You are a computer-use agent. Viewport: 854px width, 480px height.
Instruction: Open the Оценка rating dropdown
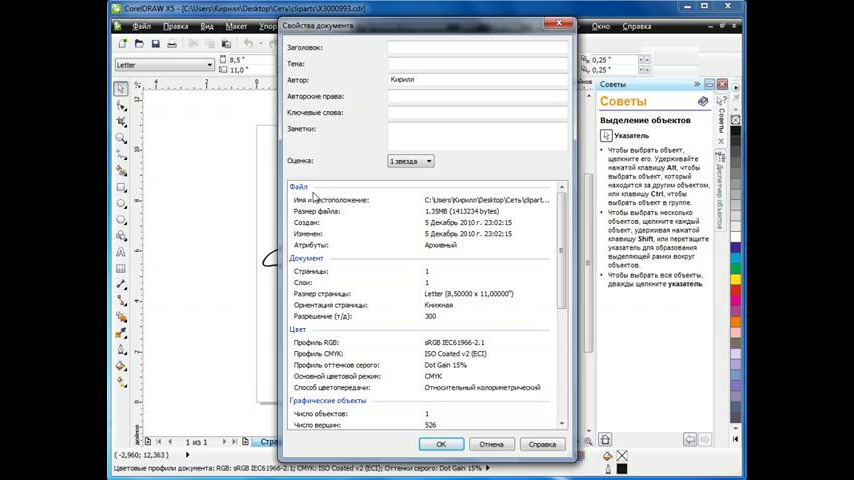[411, 161]
